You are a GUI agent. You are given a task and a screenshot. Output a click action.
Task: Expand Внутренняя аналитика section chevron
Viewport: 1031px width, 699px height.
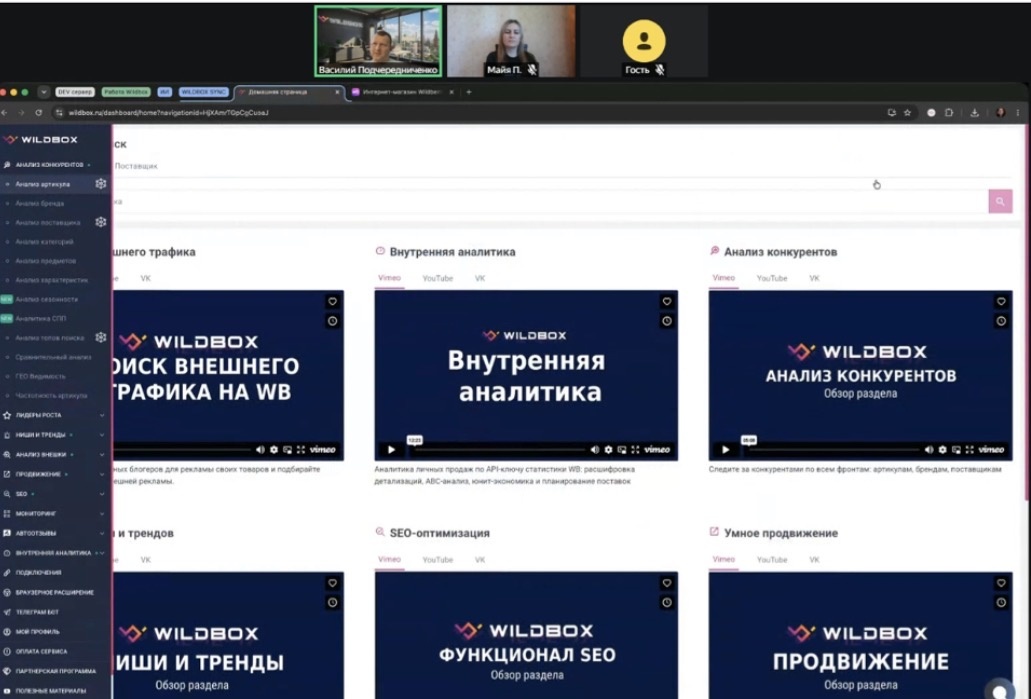102,553
